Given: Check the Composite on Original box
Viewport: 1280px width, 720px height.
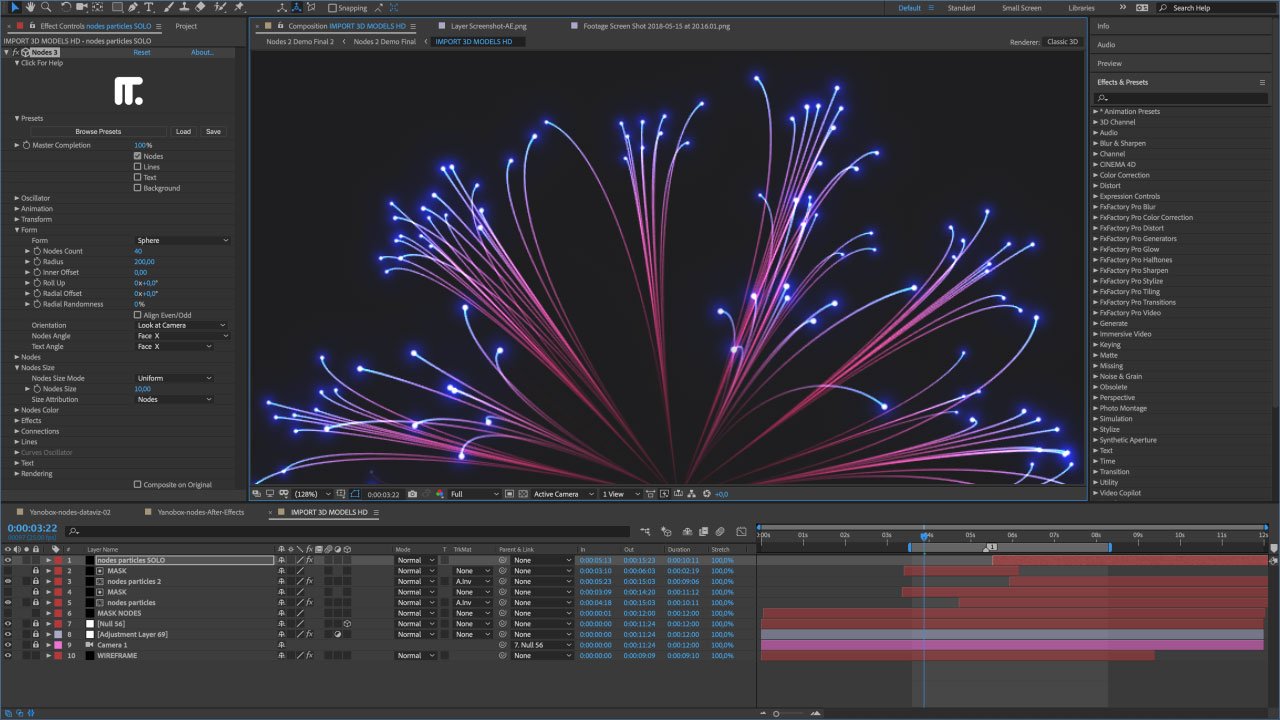Looking at the screenshot, I should [x=138, y=485].
